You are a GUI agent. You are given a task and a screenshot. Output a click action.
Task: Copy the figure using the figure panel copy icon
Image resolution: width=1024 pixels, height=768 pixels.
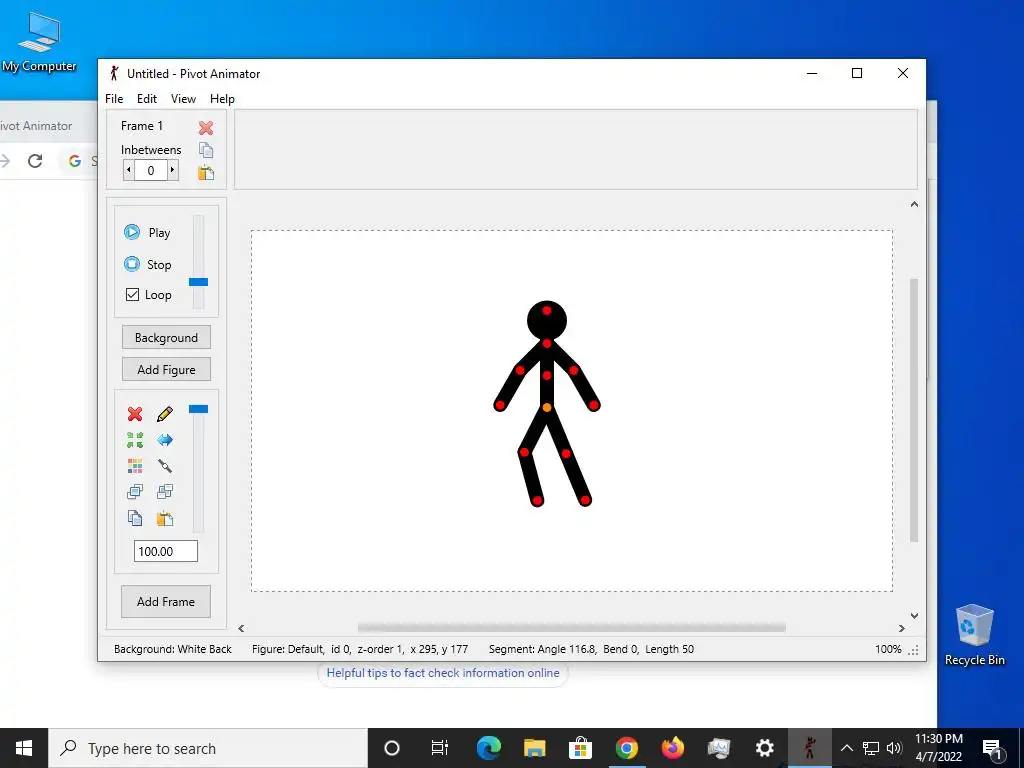click(135, 519)
